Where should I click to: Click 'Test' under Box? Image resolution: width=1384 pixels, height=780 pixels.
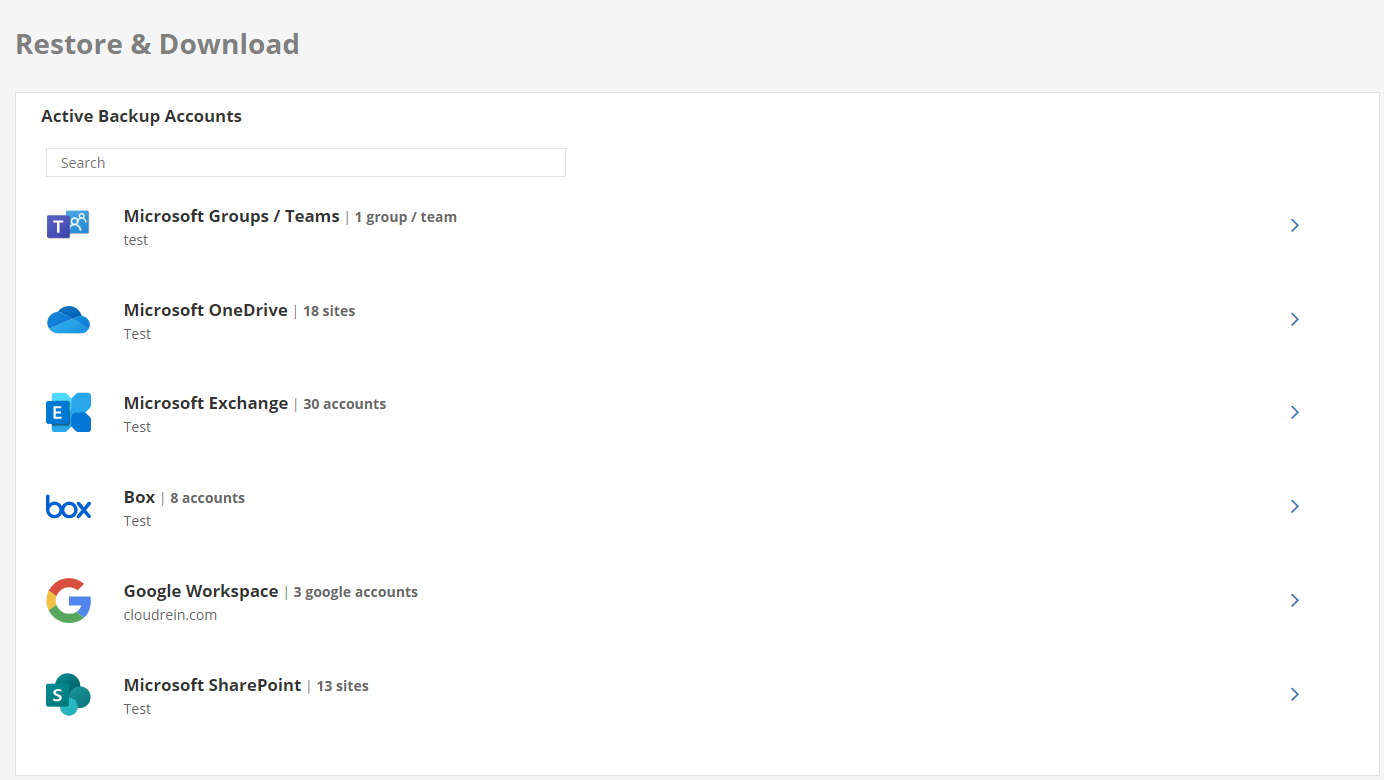137,521
